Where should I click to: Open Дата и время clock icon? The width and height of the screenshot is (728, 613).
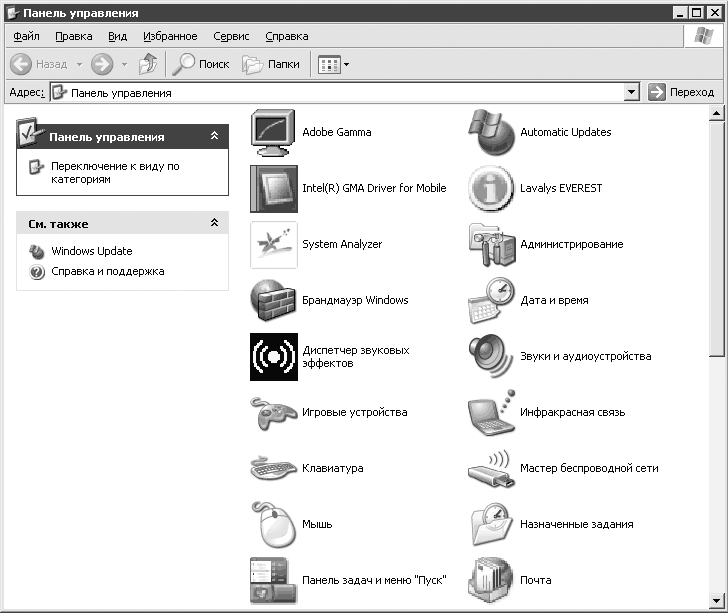click(491, 300)
